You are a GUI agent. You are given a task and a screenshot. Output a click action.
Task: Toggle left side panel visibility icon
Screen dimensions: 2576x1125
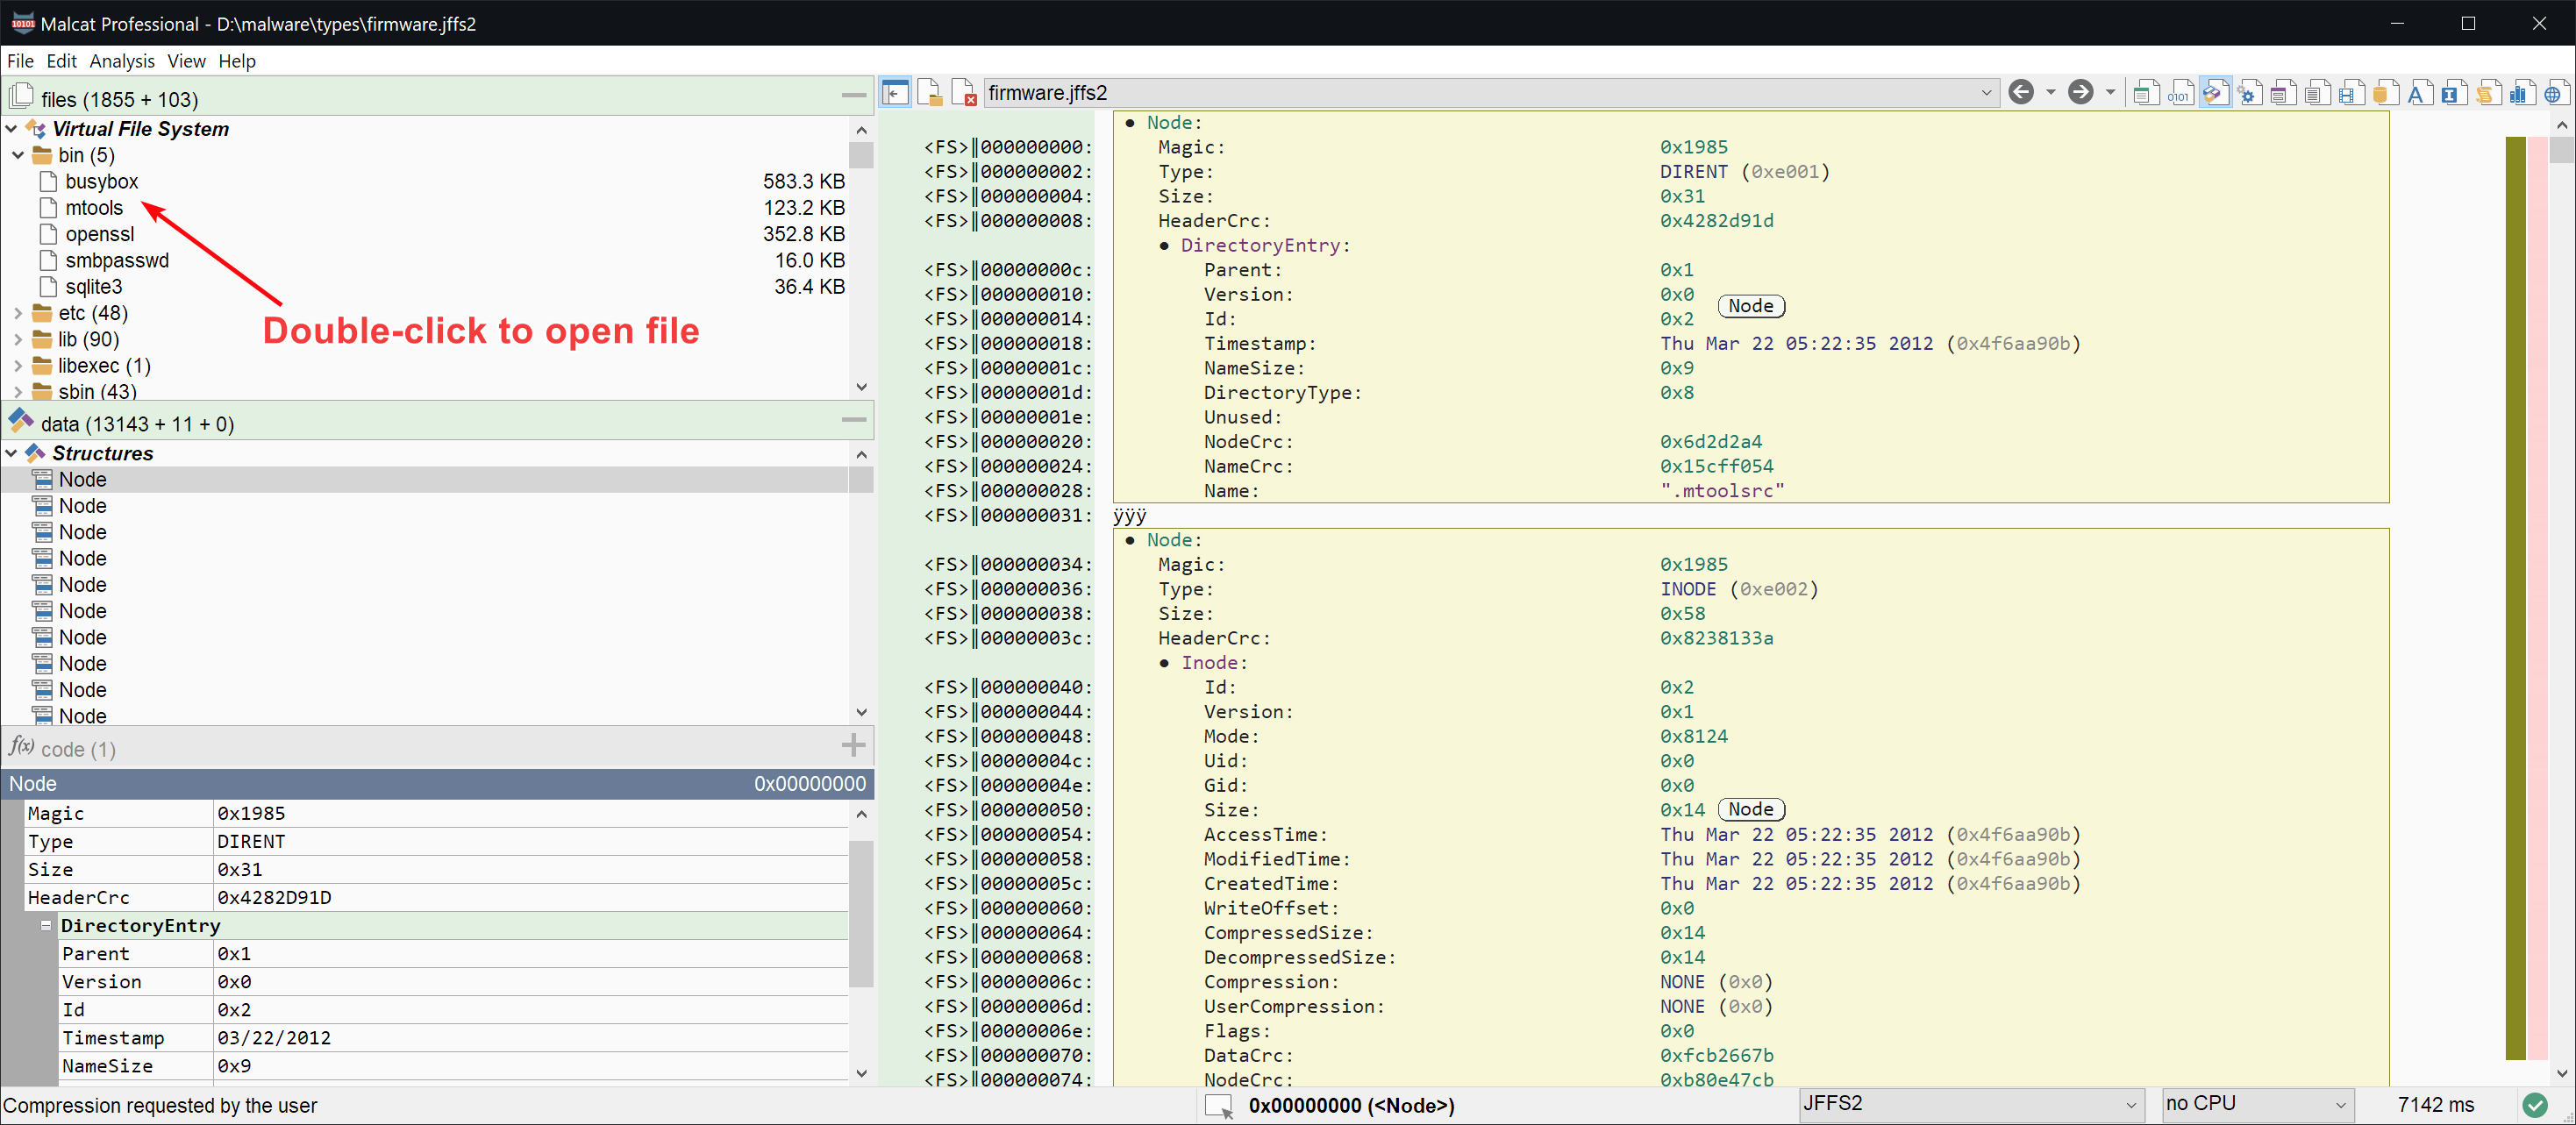click(895, 93)
